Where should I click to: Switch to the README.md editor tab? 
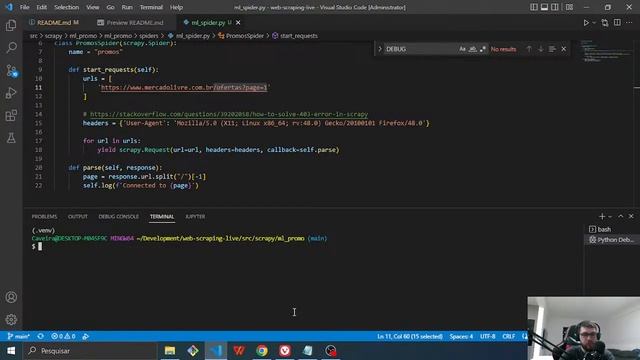coord(53,22)
